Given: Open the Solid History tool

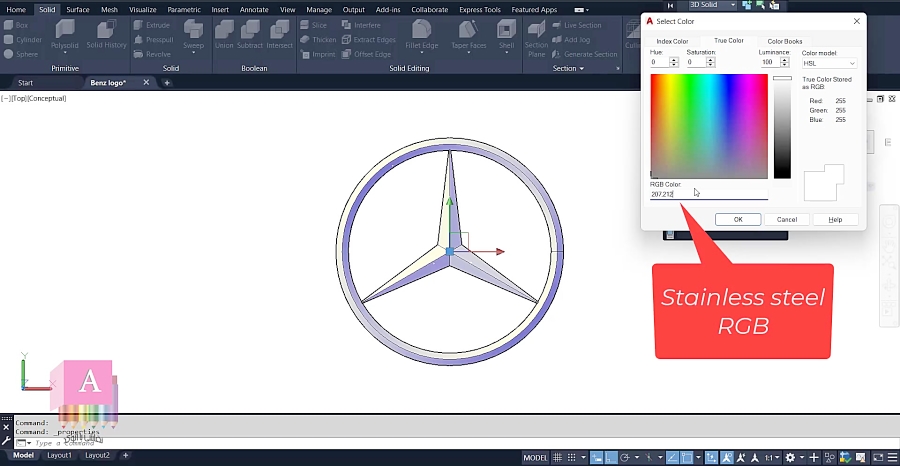Looking at the screenshot, I should [x=106, y=34].
